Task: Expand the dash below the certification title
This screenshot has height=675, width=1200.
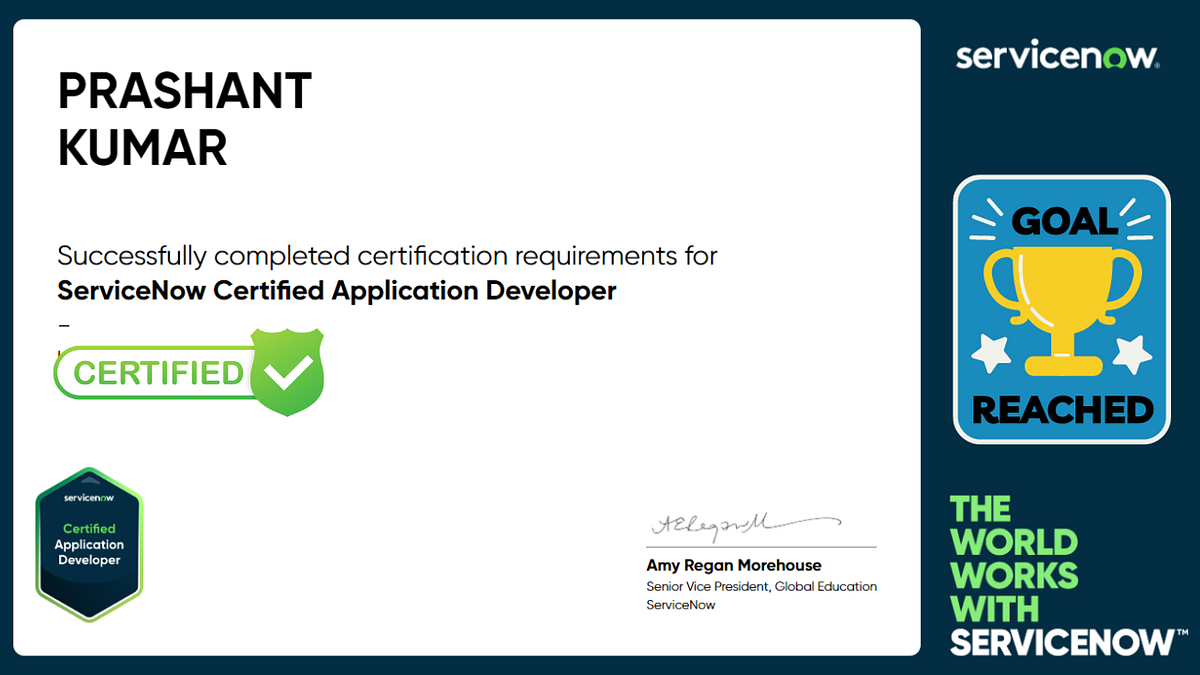Action: (x=64, y=324)
